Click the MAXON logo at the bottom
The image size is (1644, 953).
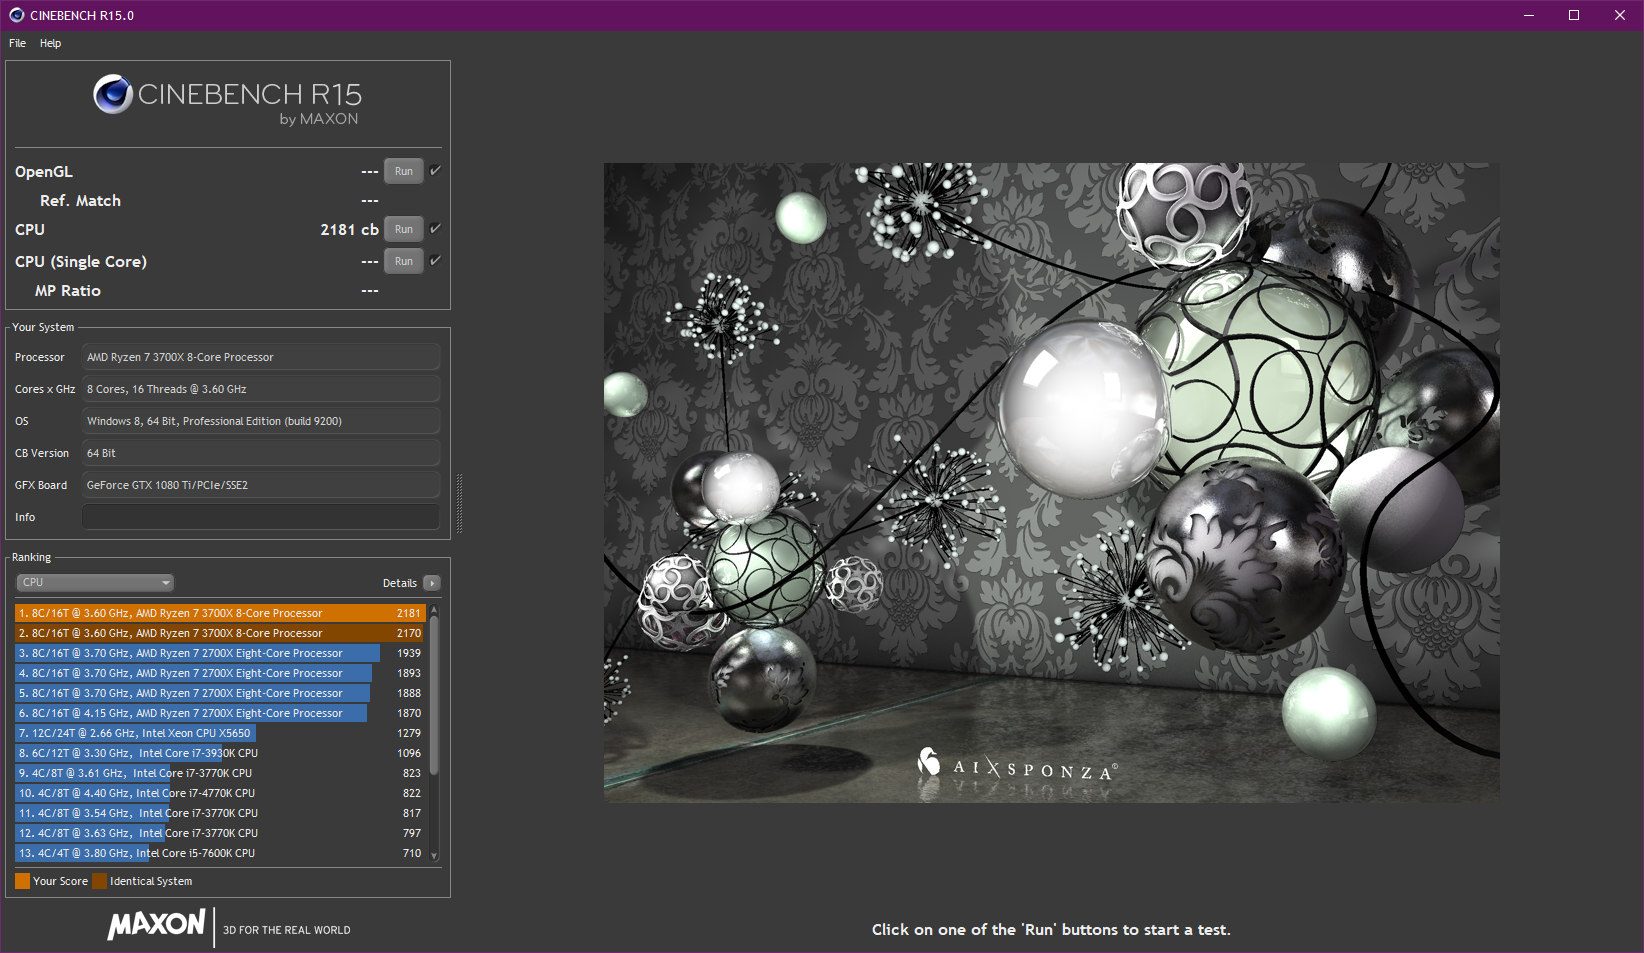click(x=157, y=924)
